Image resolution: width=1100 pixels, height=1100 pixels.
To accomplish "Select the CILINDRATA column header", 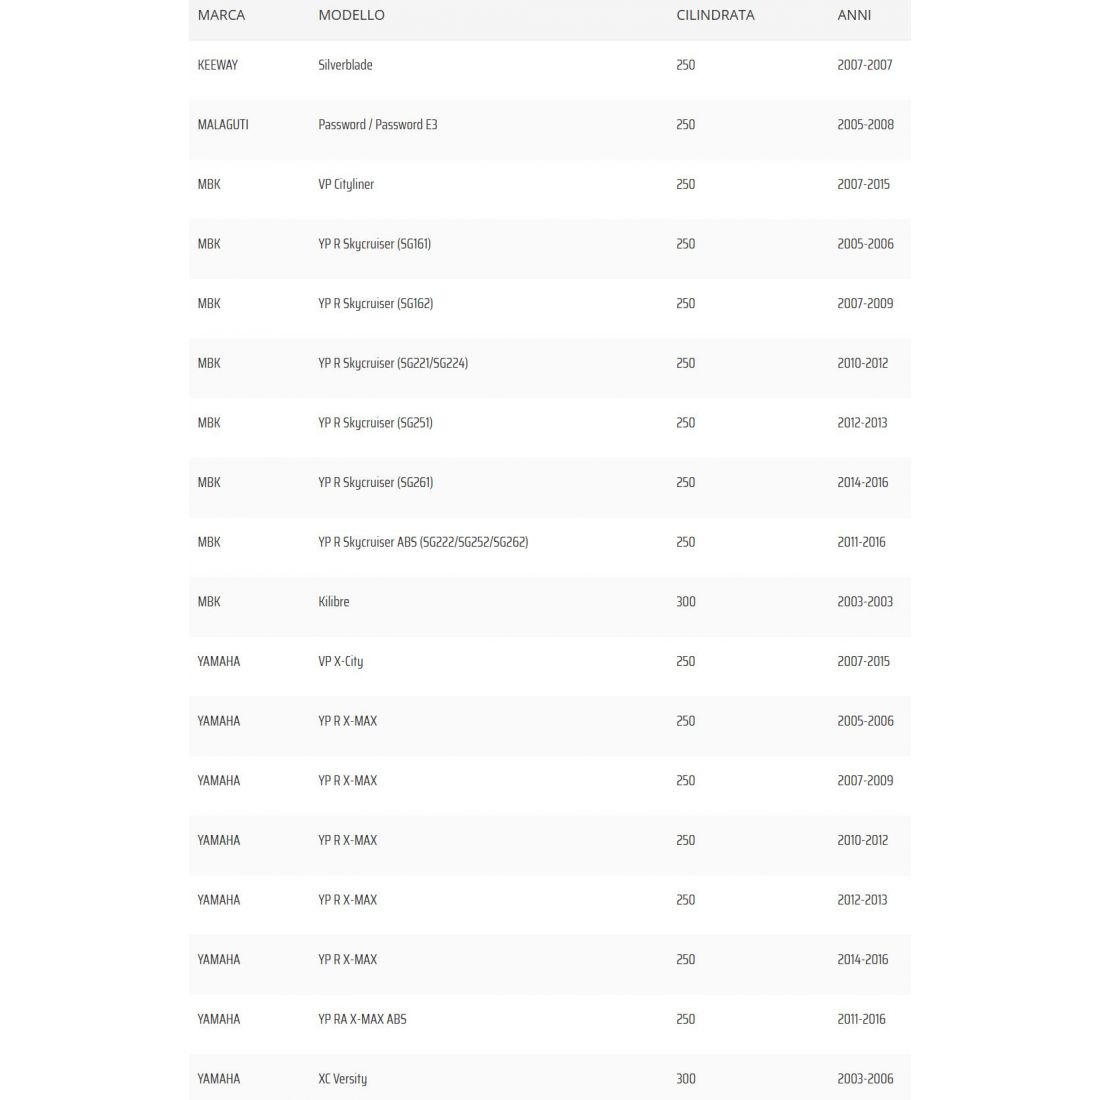I will coord(715,15).
